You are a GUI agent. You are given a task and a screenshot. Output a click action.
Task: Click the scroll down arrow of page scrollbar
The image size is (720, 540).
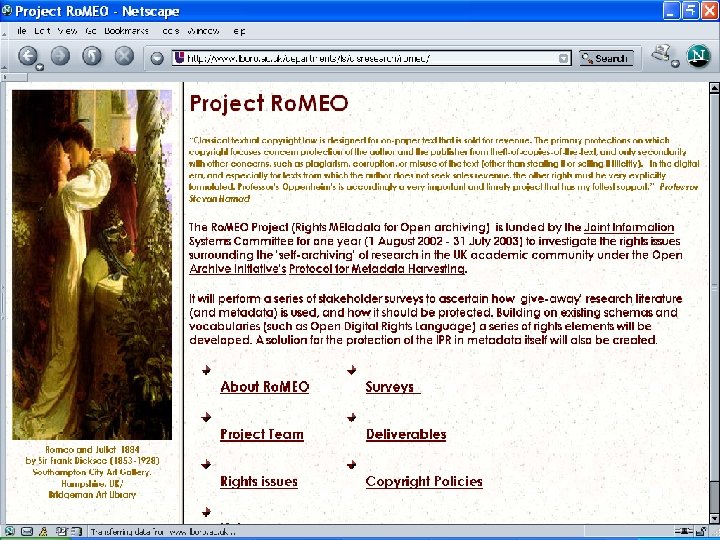click(714, 518)
